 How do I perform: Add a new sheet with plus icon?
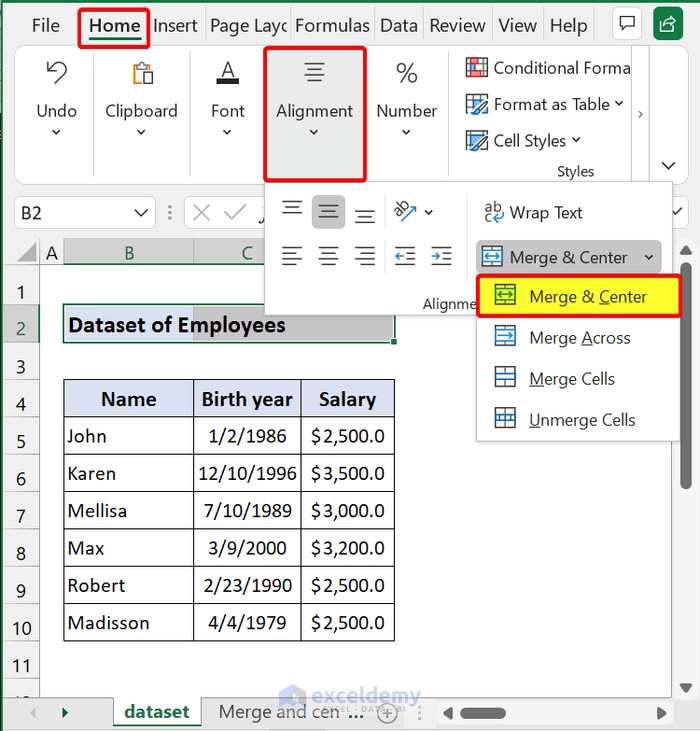coord(387,713)
